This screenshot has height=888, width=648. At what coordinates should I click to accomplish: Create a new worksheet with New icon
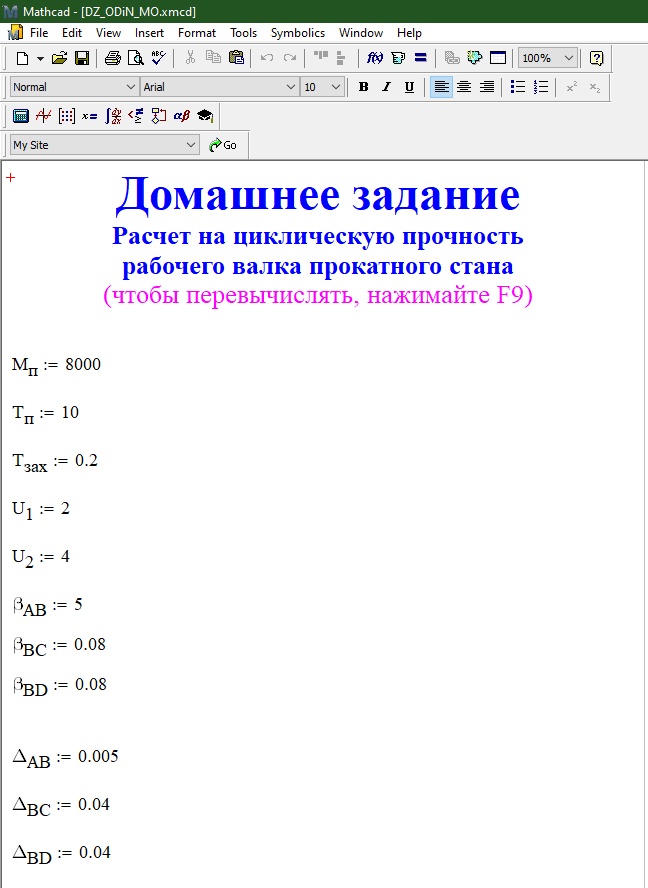pos(22,58)
